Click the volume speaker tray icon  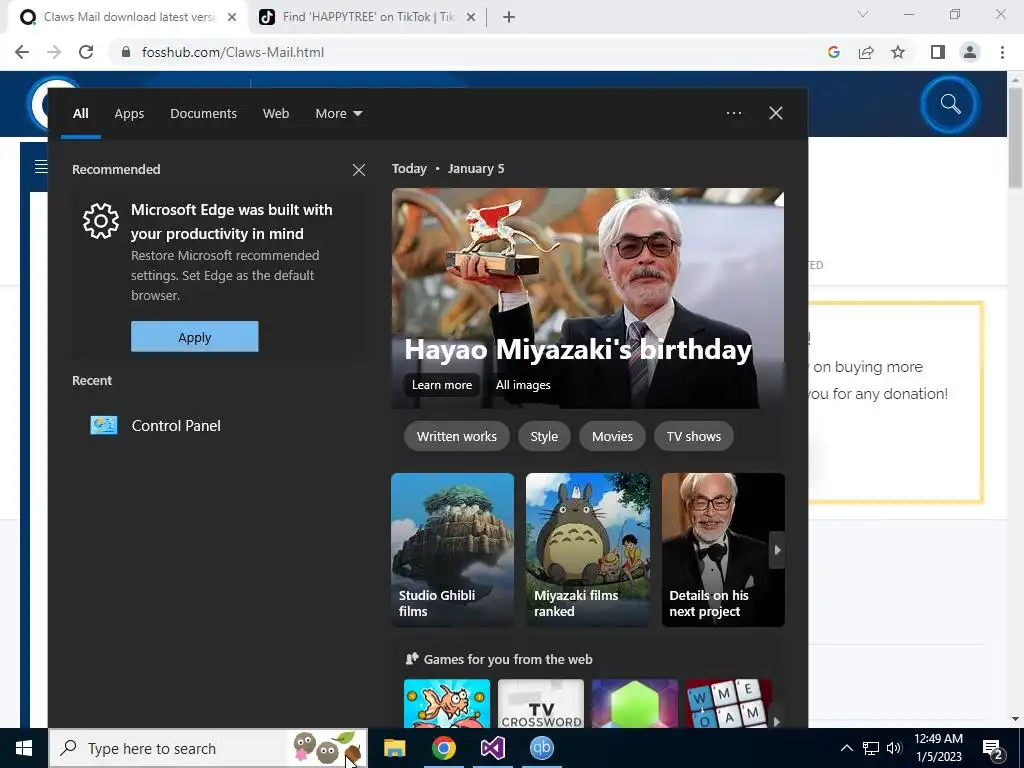point(894,748)
